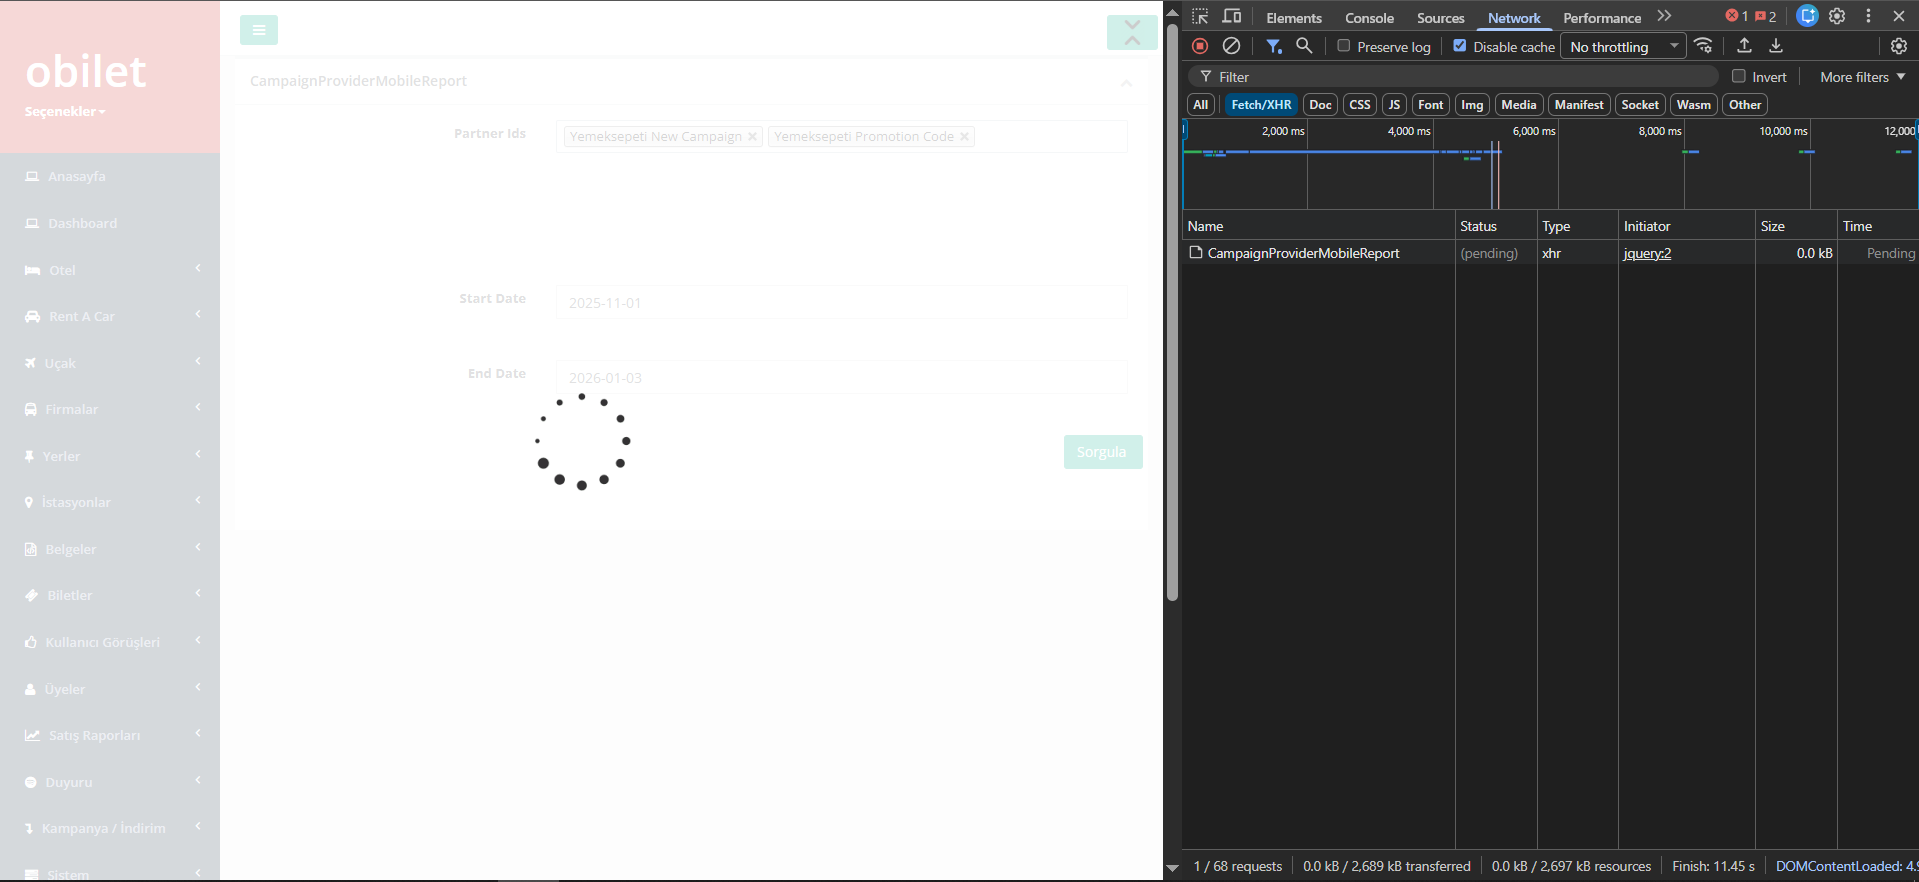The height and width of the screenshot is (882, 1919).
Task: Toggle the JS filter chip
Action: pyautogui.click(x=1394, y=105)
